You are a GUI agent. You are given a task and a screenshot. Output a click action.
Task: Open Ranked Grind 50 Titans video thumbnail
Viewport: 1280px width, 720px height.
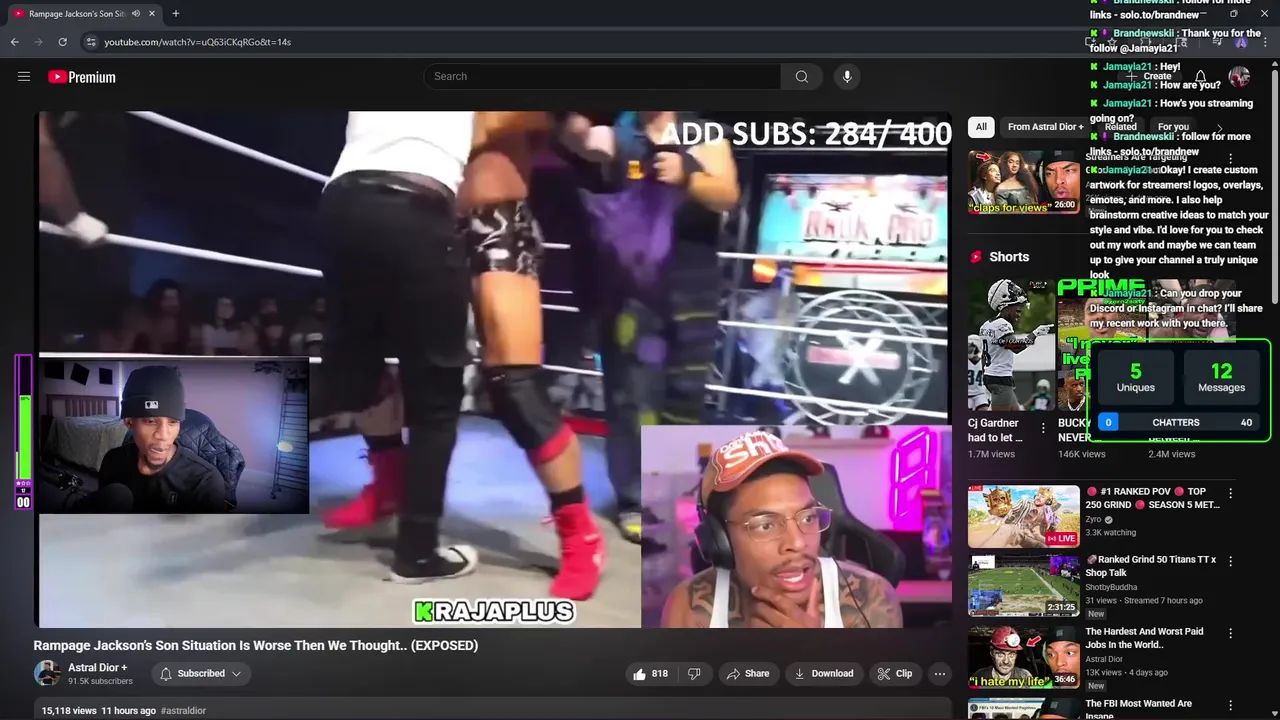coord(1023,585)
